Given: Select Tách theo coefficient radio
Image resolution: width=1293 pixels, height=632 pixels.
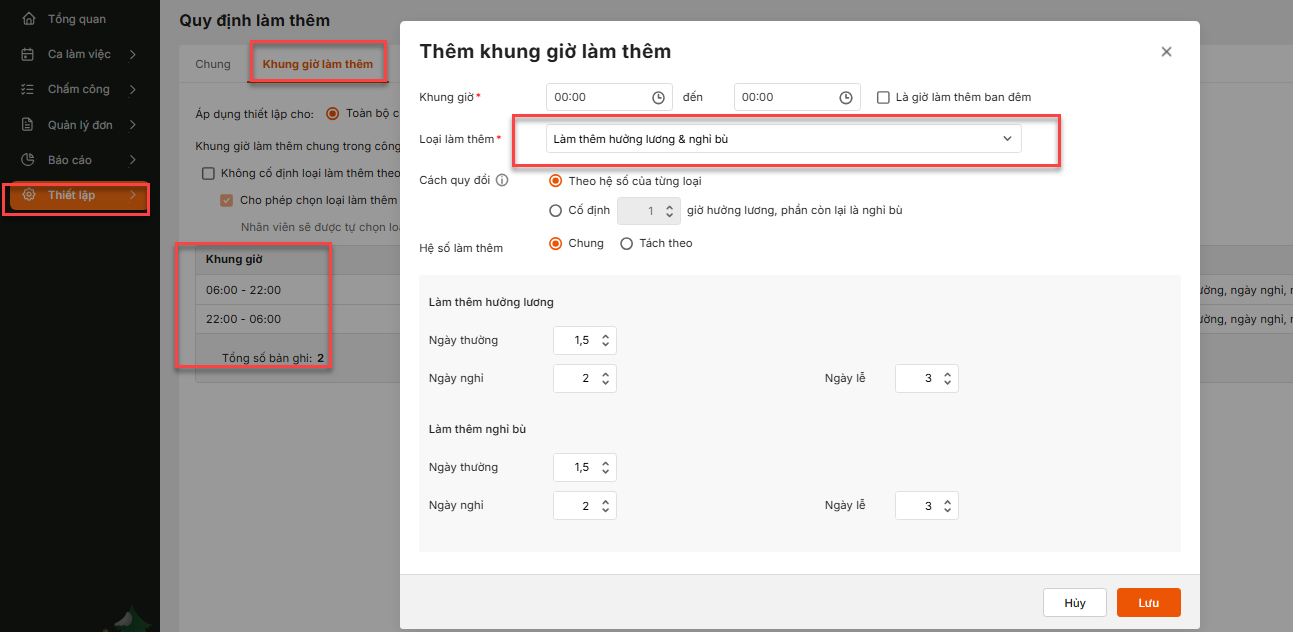Looking at the screenshot, I should [627, 243].
